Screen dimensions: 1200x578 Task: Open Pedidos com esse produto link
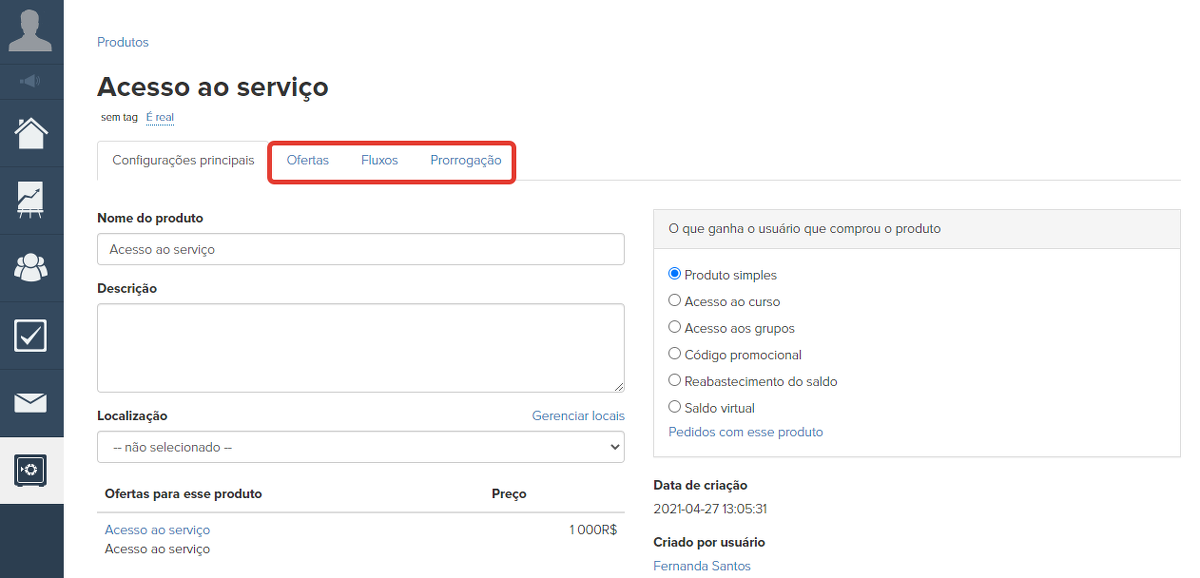point(745,432)
